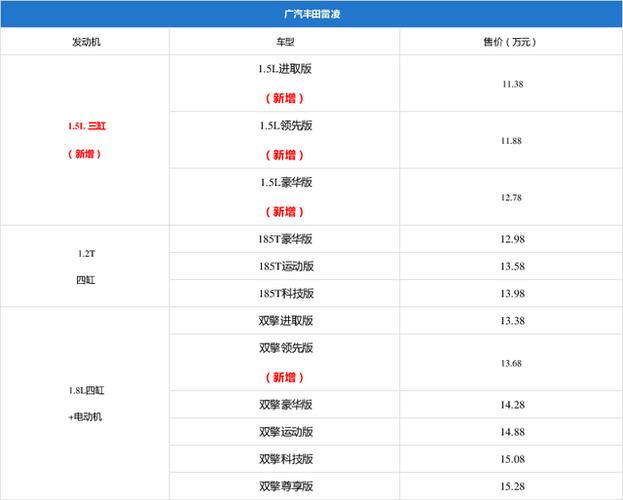The height and width of the screenshot is (500, 623).
Task: Click the red （新增） under 1.5L领先版
Action: [x=284, y=155]
